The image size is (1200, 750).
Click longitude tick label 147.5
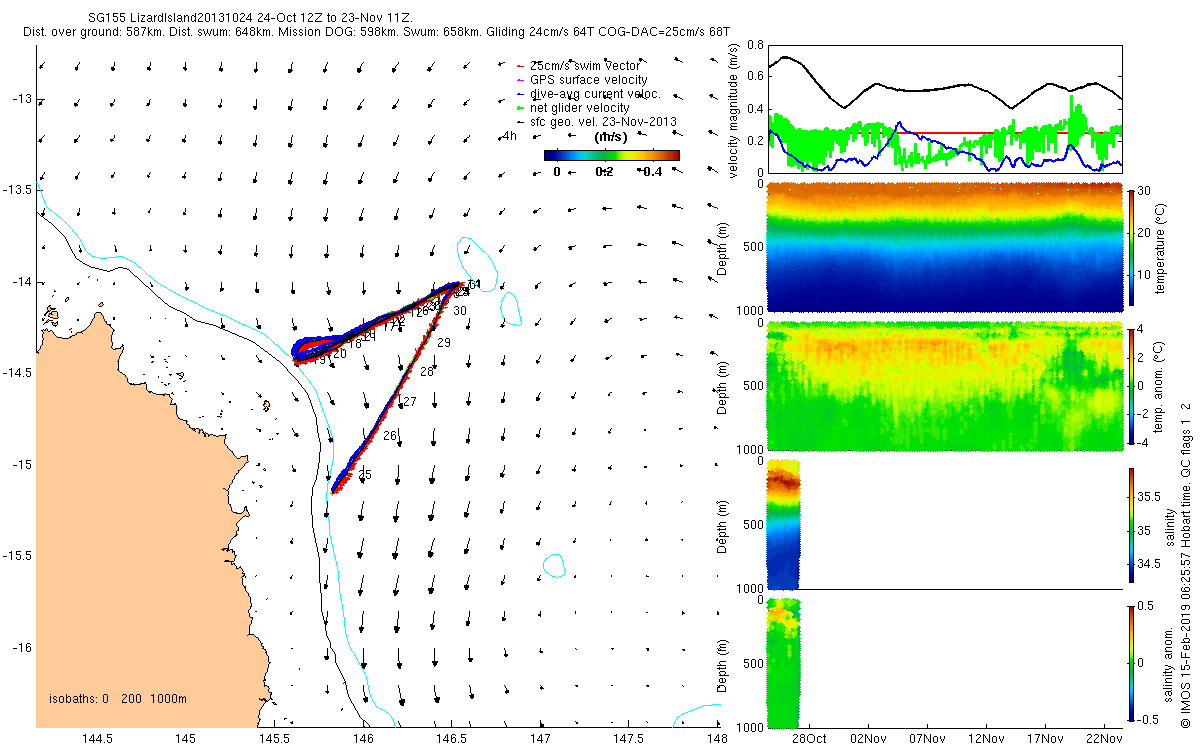click(630, 740)
